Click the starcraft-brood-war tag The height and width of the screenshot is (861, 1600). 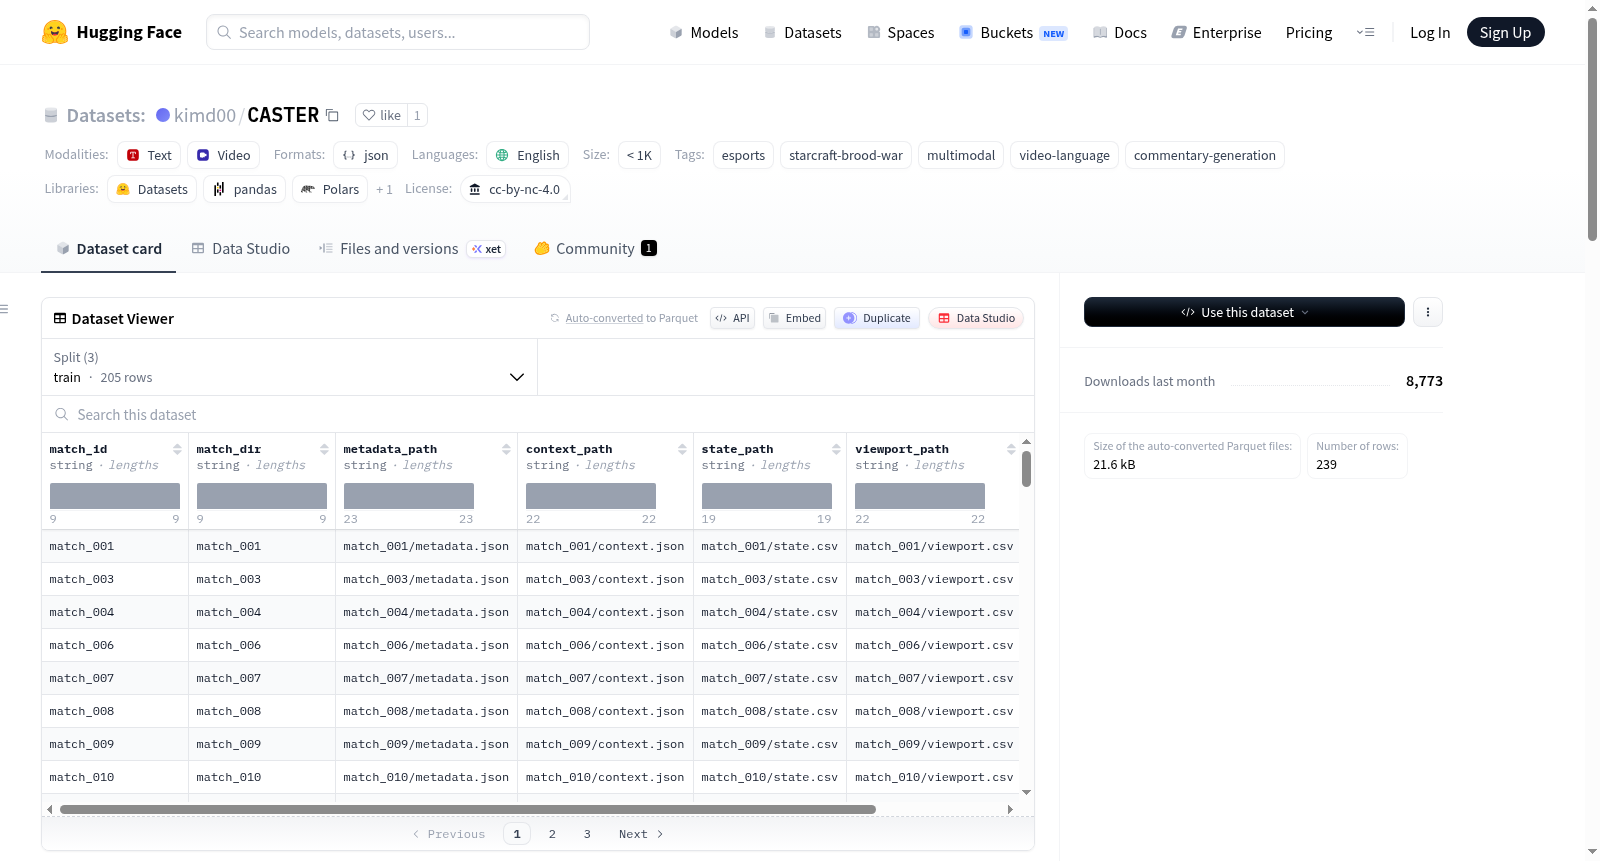coord(846,155)
